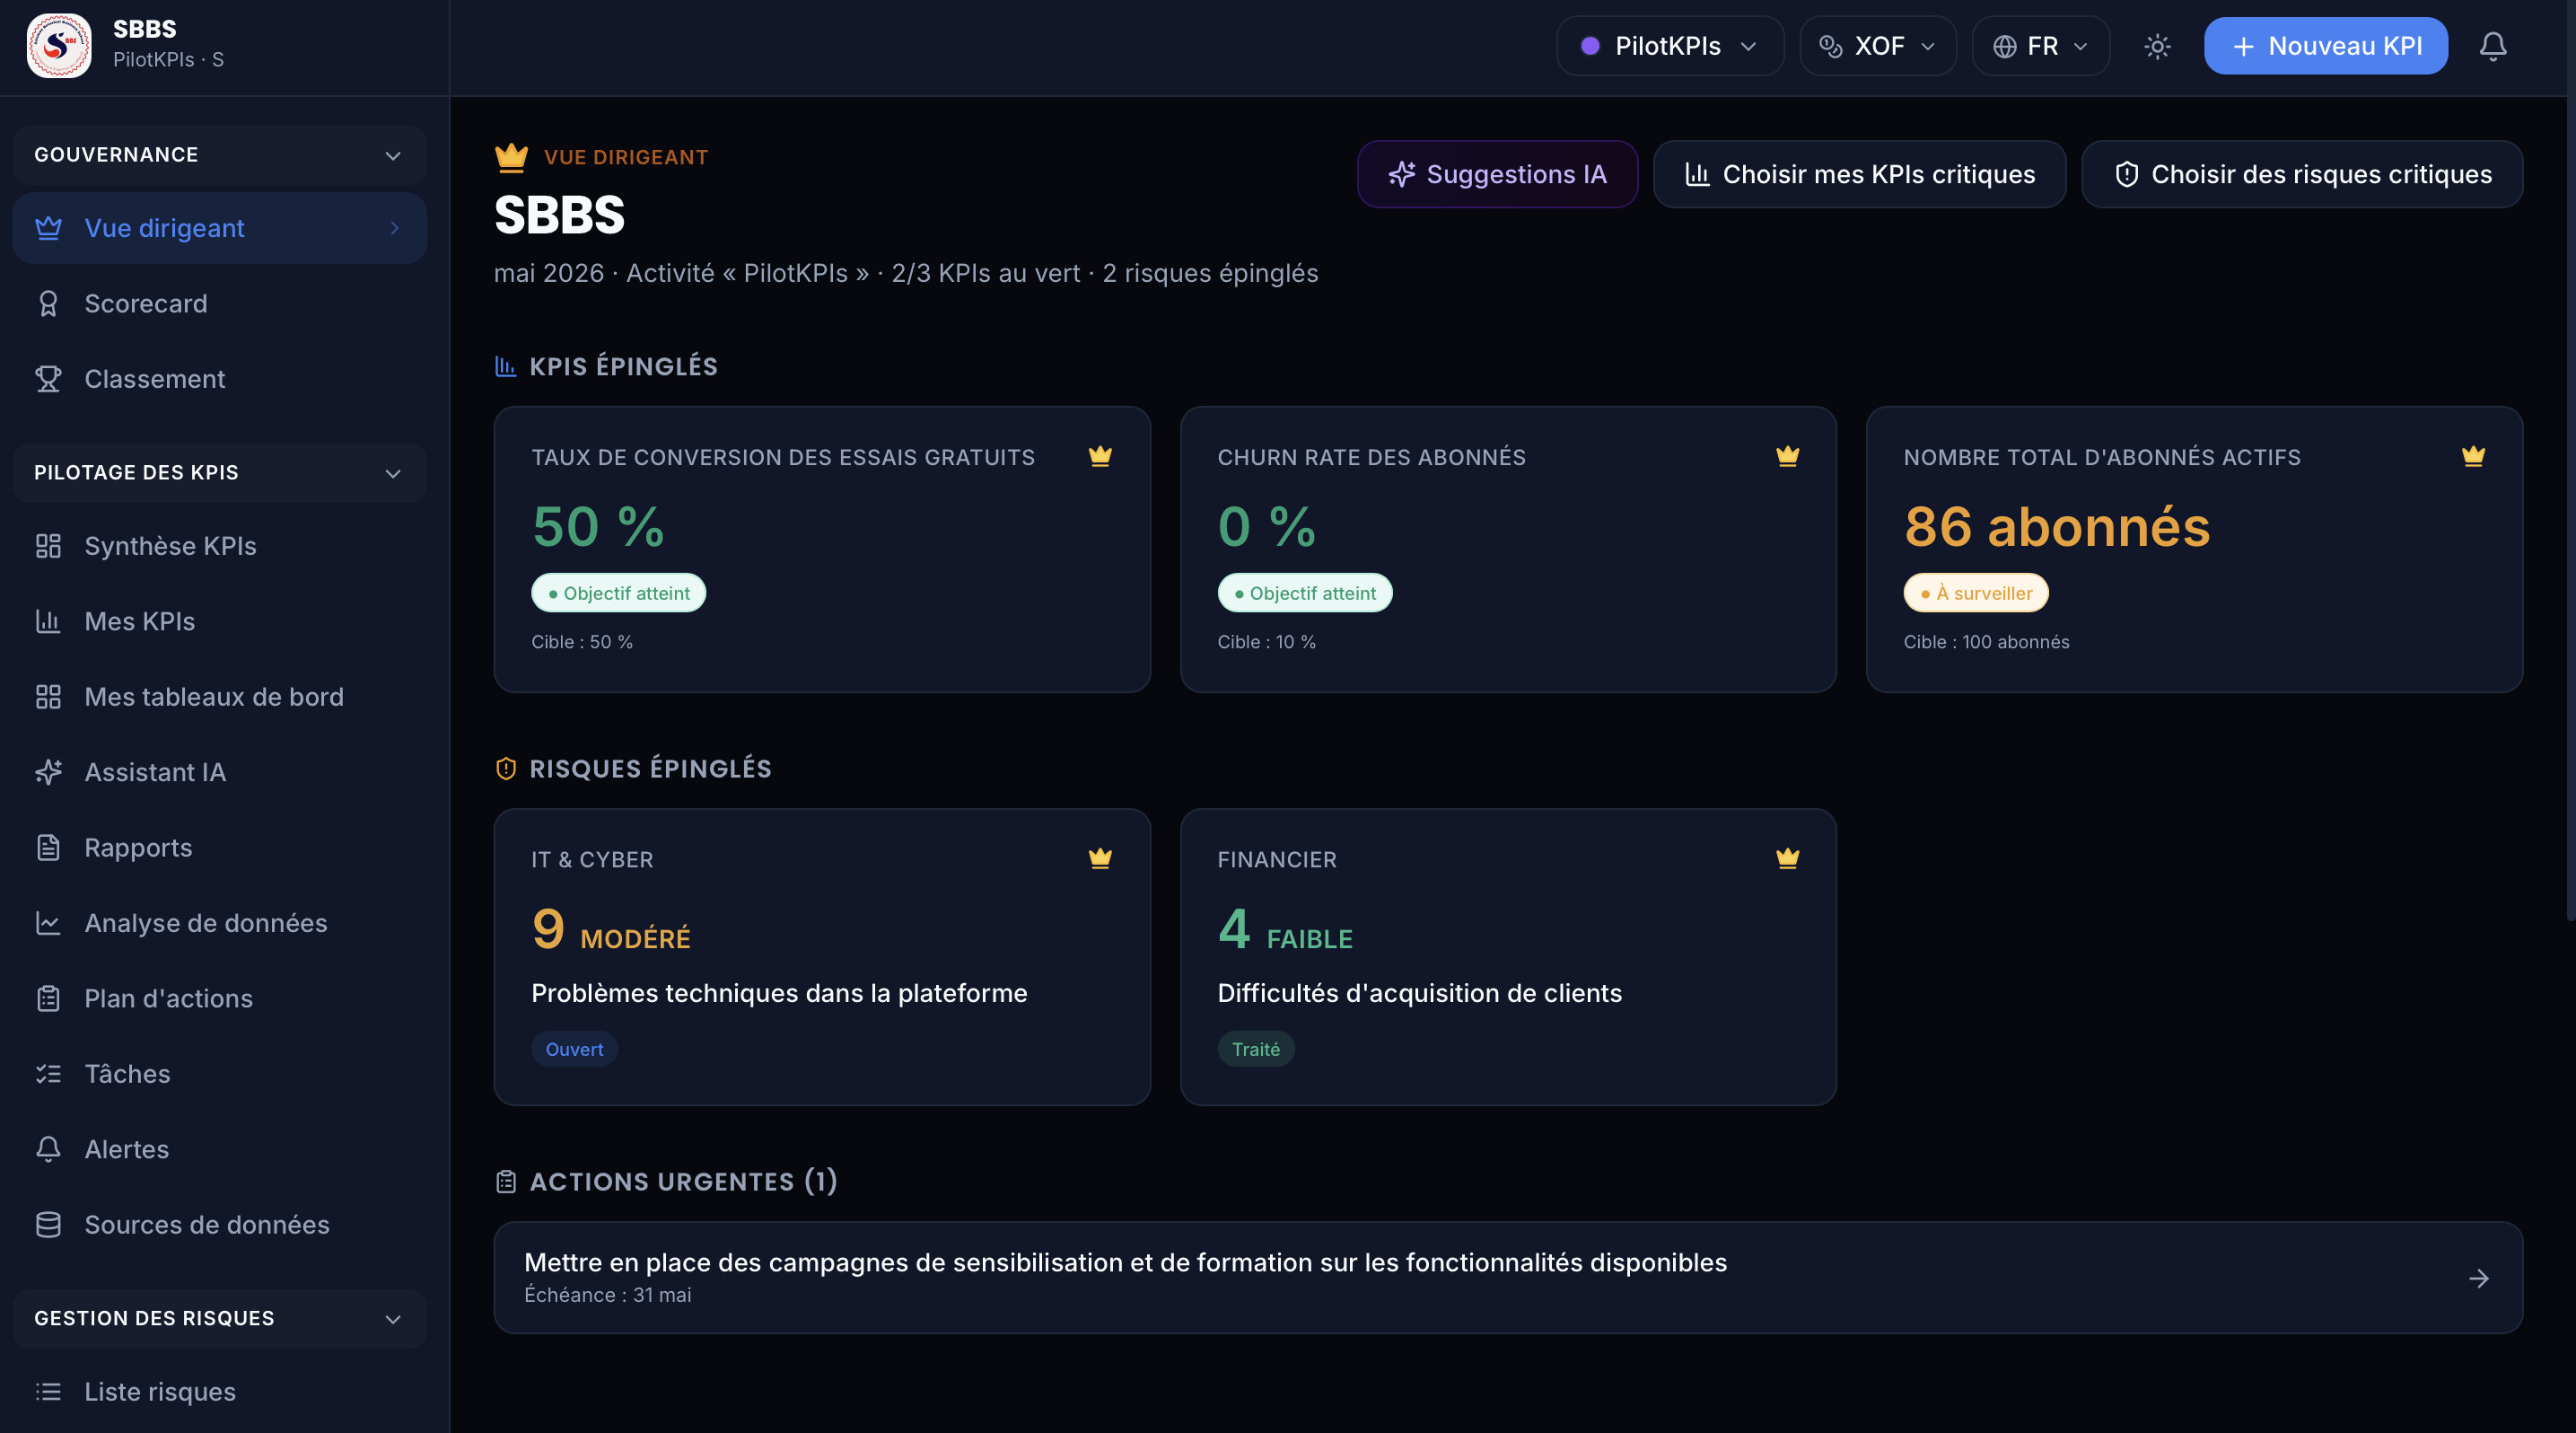Image resolution: width=2576 pixels, height=1433 pixels.
Task: Navigate to Synthèse KPIs
Action: (x=220, y=546)
